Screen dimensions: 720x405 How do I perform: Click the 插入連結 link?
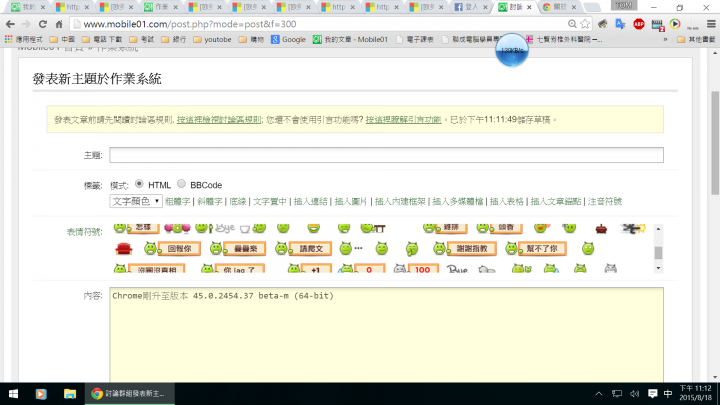311,201
